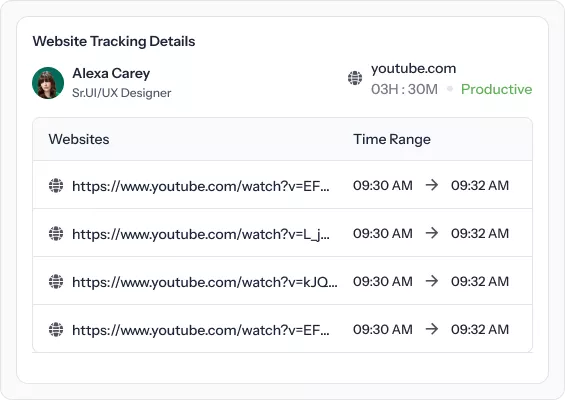The height and width of the screenshot is (400, 565).
Task: Click the grey dot before Productive
Action: tap(450, 89)
